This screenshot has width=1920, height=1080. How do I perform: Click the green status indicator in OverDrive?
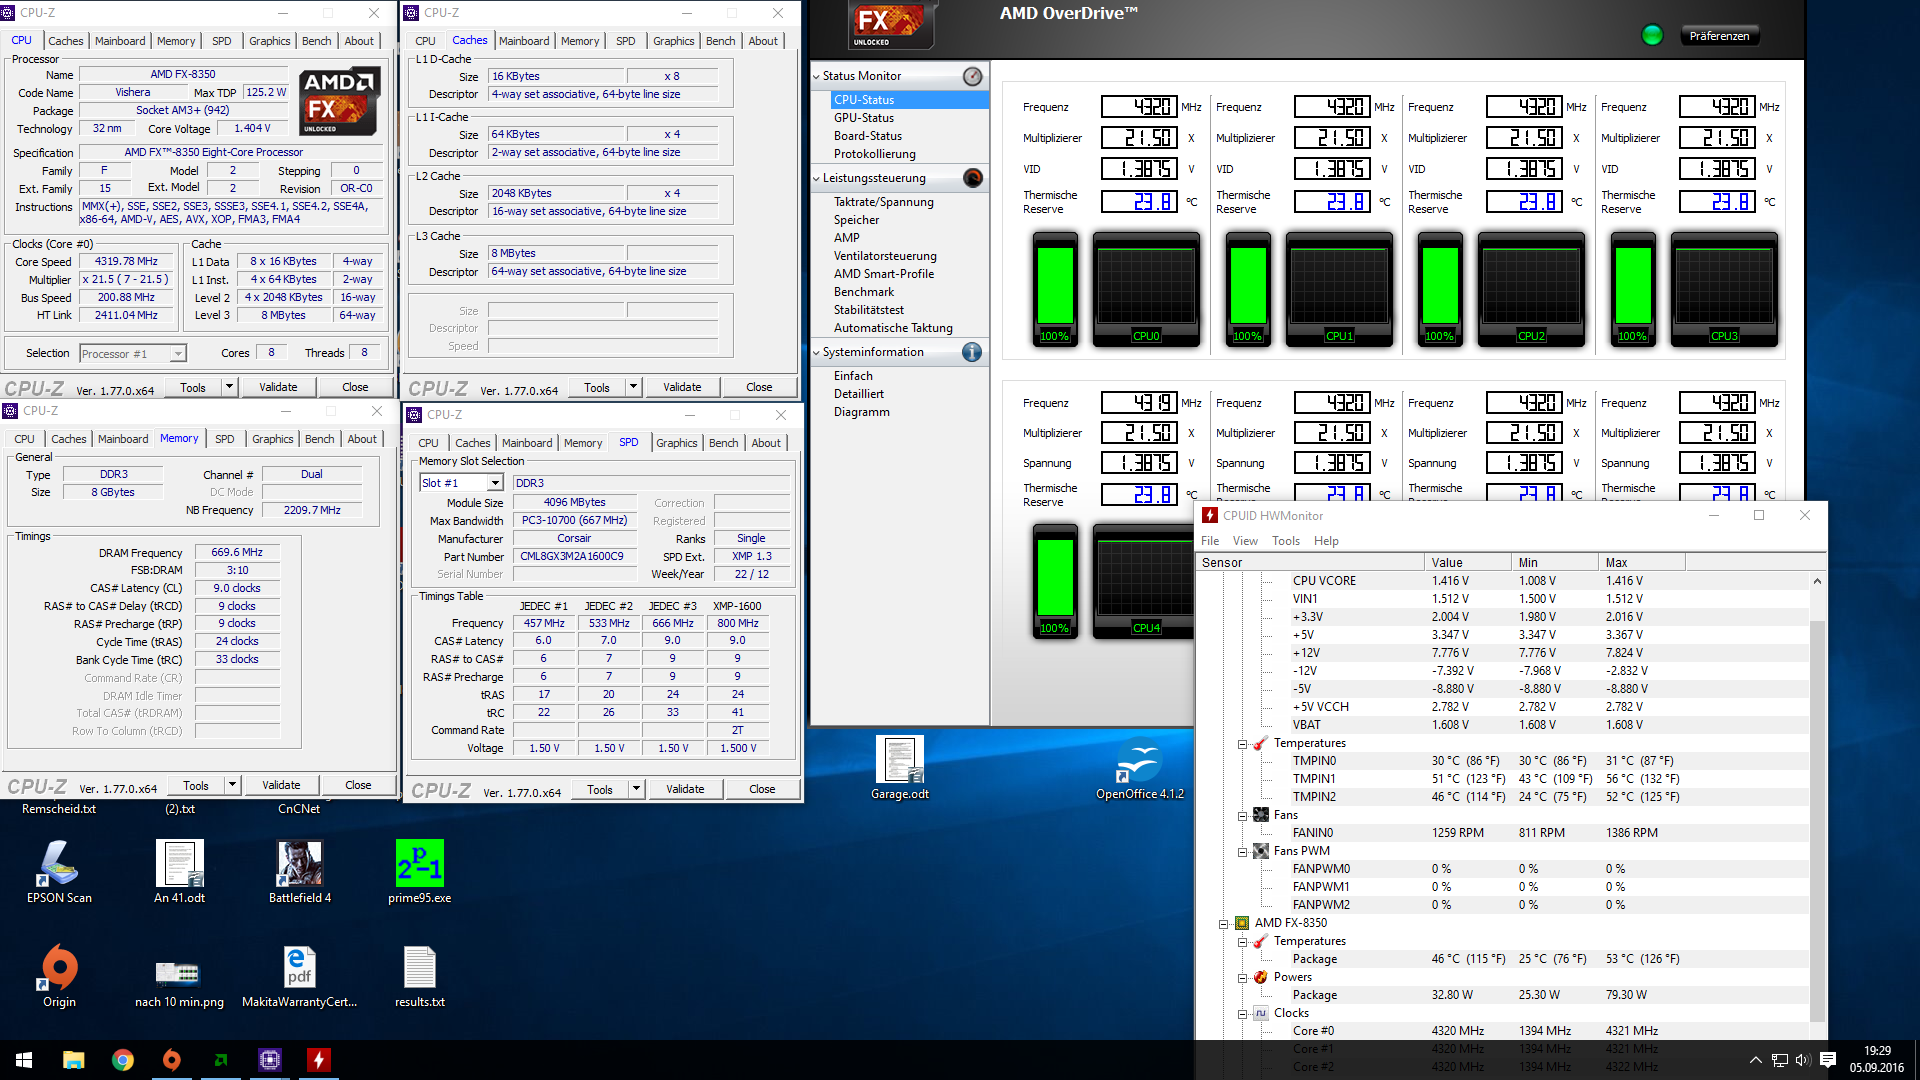[1652, 35]
